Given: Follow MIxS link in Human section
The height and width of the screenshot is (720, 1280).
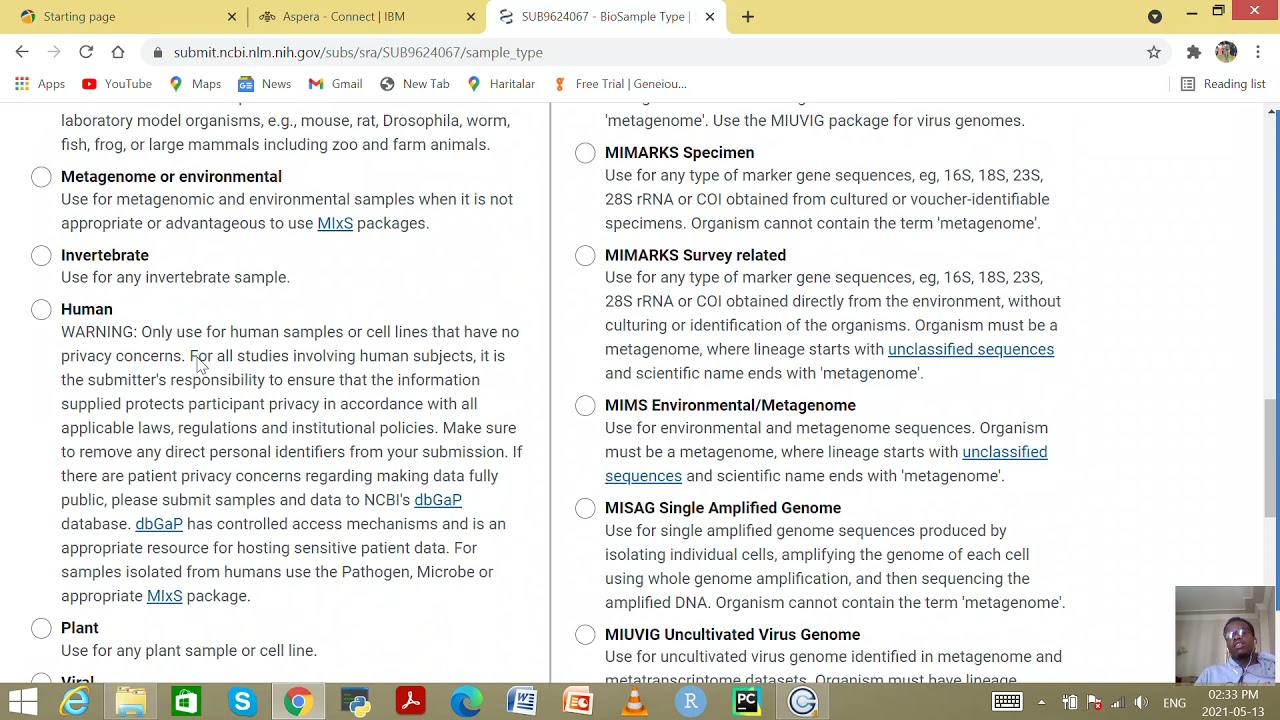Looking at the screenshot, I should 165,596.
